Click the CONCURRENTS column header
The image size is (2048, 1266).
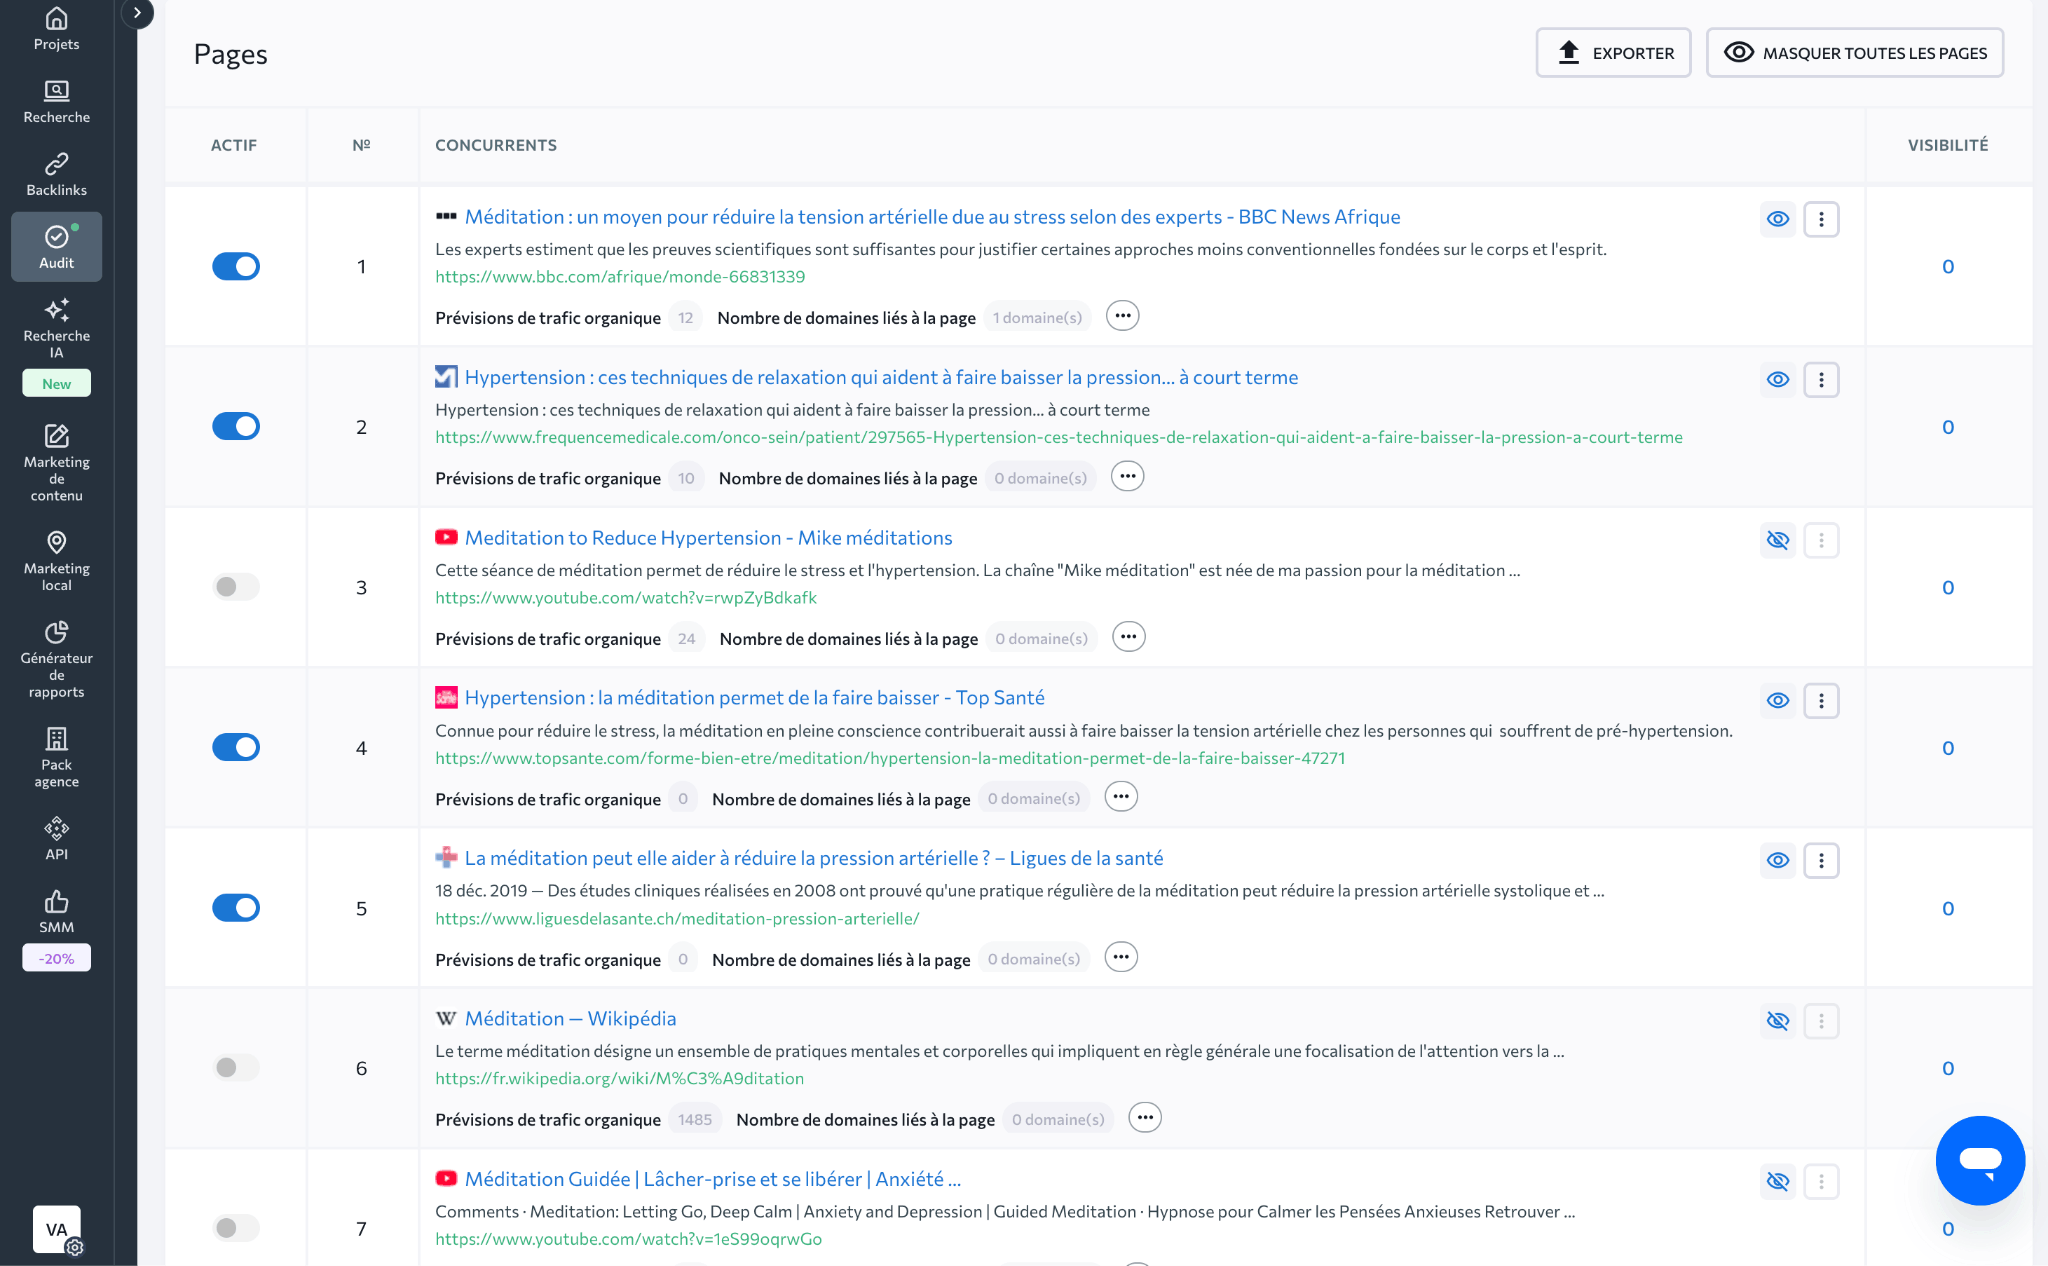[496, 145]
